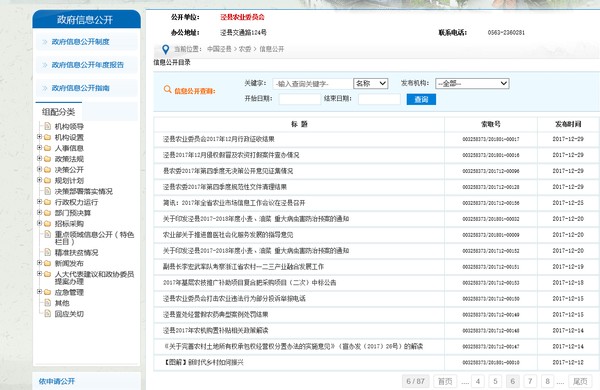The width and height of the screenshot is (600, 390).
Task: Open 政府信息公开制度 menu item
Action: (x=80, y=42)
